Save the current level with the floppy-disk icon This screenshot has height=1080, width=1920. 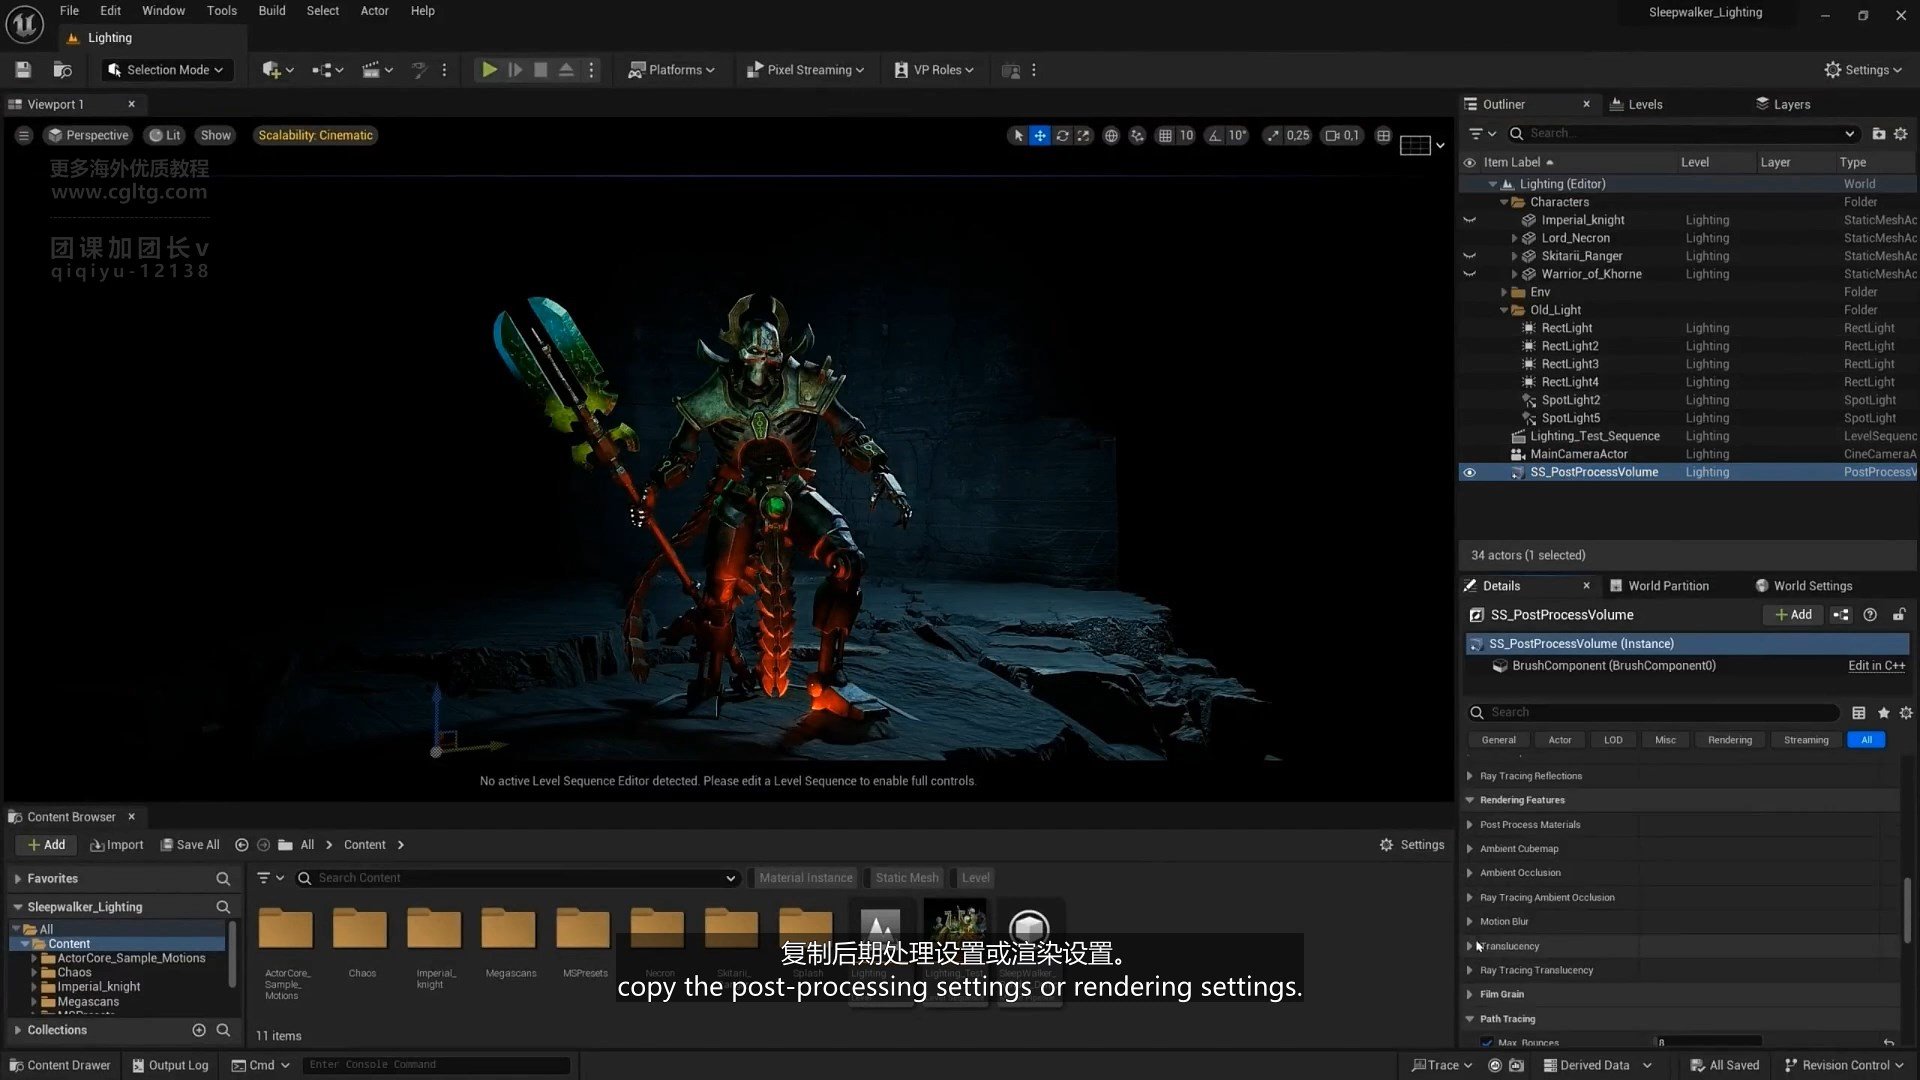pyautogui.click(x=23, y=70)
